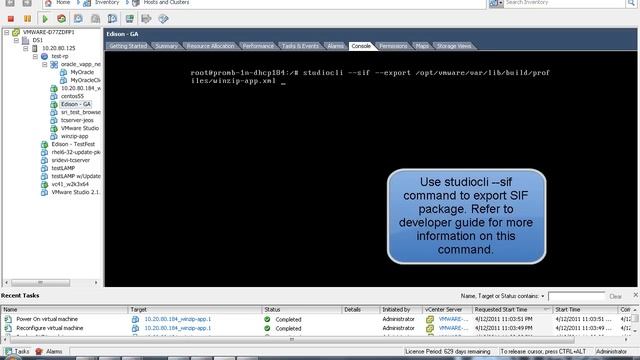Screen dimensions: 640x360
Task: Select the winzip-app virtual machine
Action: [x=74, y=136]
